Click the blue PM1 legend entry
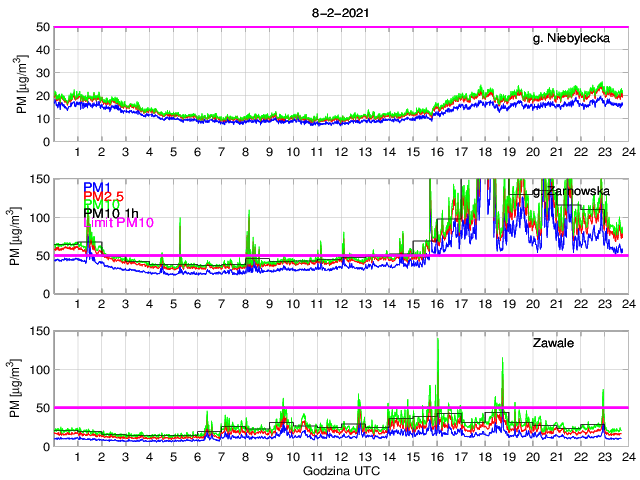Viewport: 640px width, 480px height. point(97,187)
